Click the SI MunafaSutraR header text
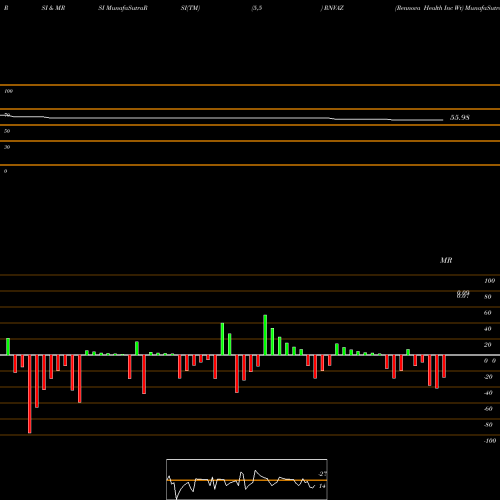The width and height of the screenshot is (500, 500). (x=123, y=8)
